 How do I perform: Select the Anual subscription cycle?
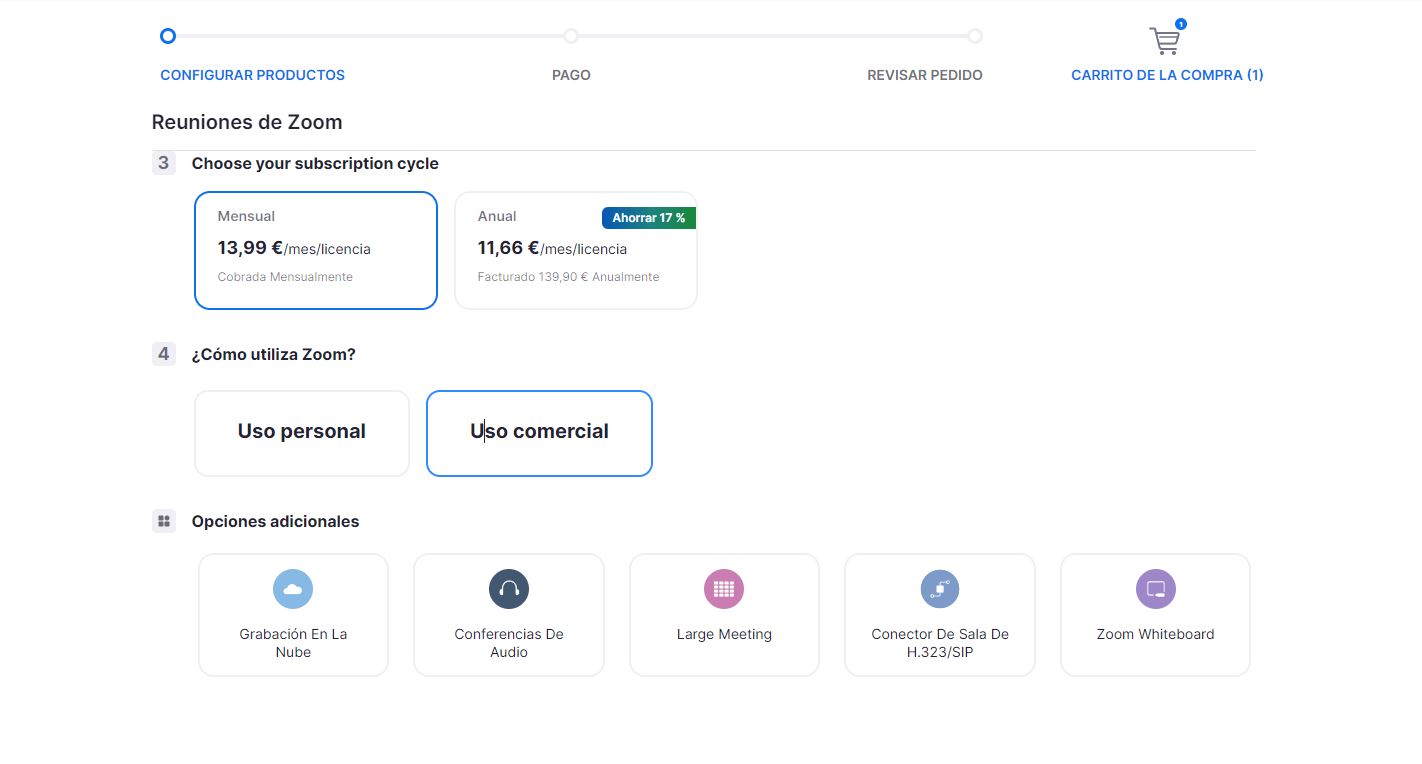point(576,250)
